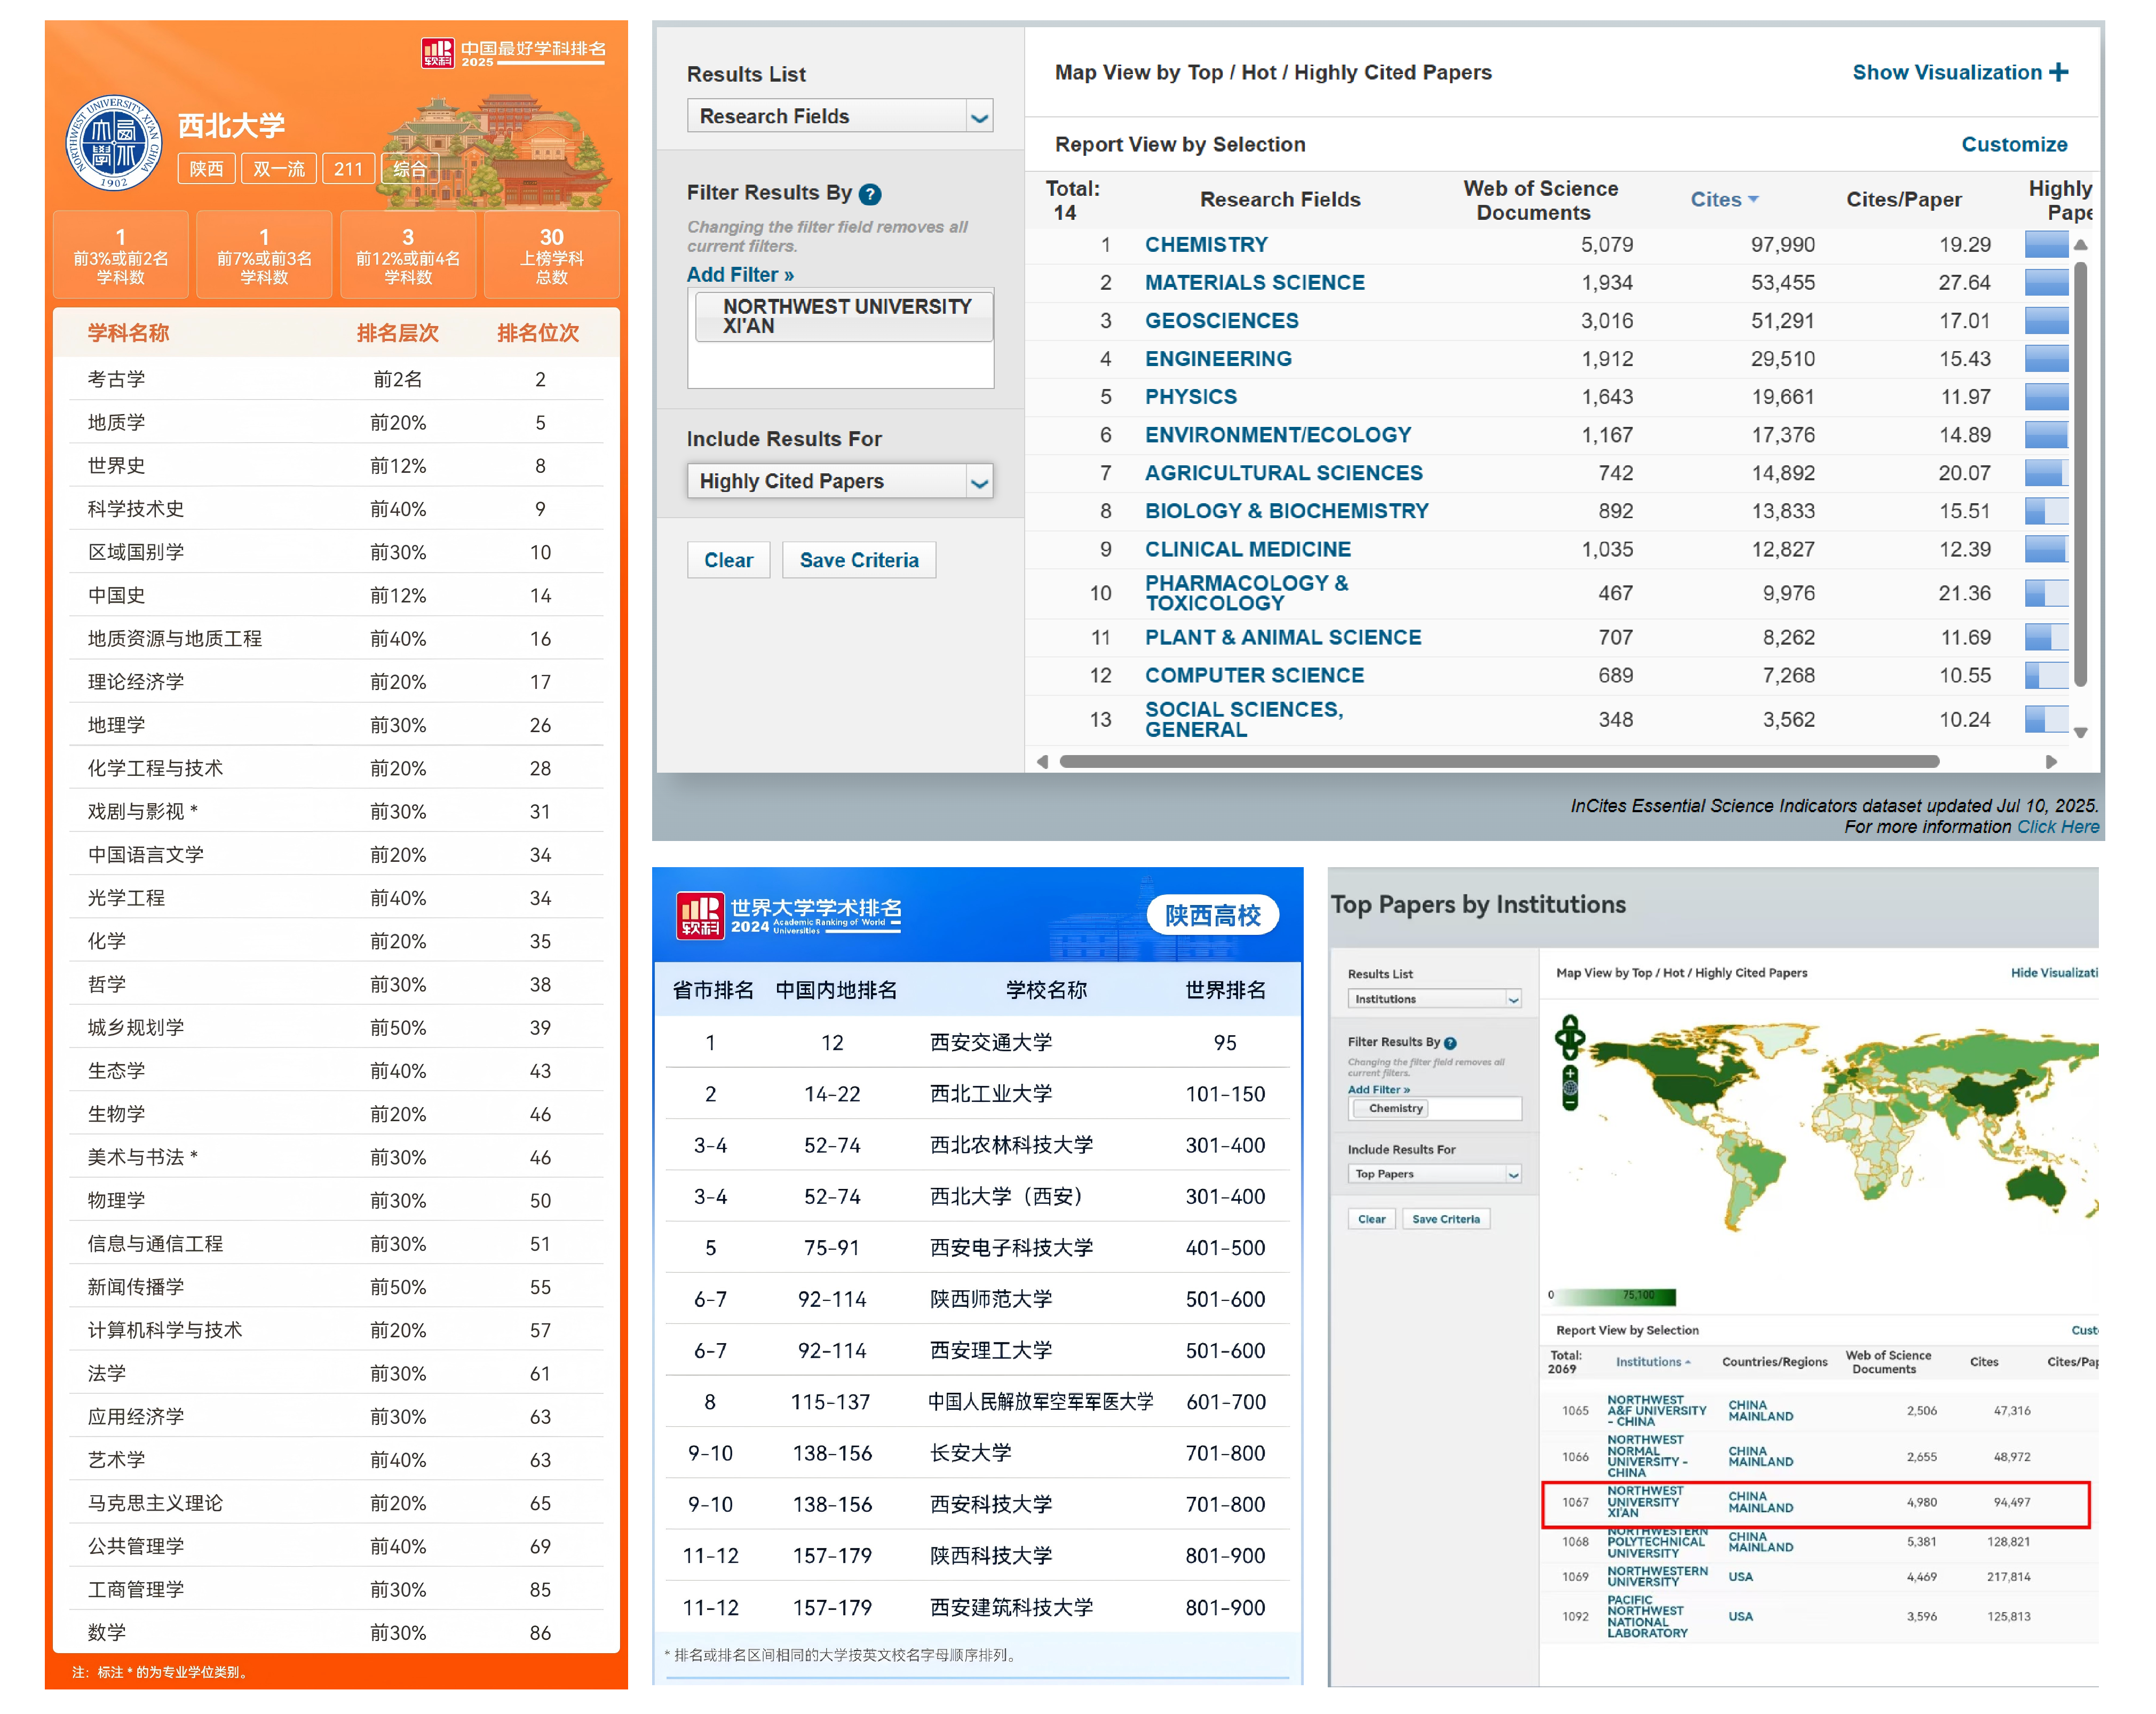
Task: Click the Save Criteria button in upper panel
Action: click(x=858, y=560)
